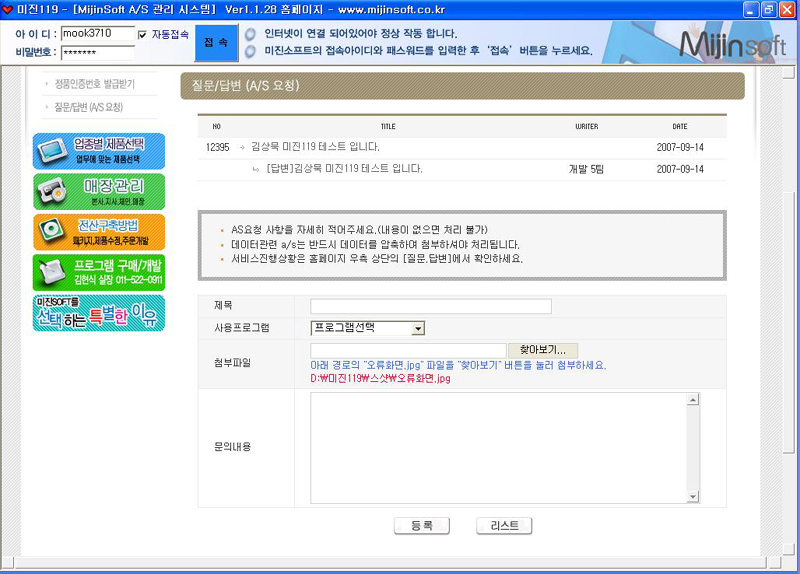This screenshot has height=574, width=800.
Task: Open post 김상묵 미진119 테스트 입니다.
Action: [315, 147]
